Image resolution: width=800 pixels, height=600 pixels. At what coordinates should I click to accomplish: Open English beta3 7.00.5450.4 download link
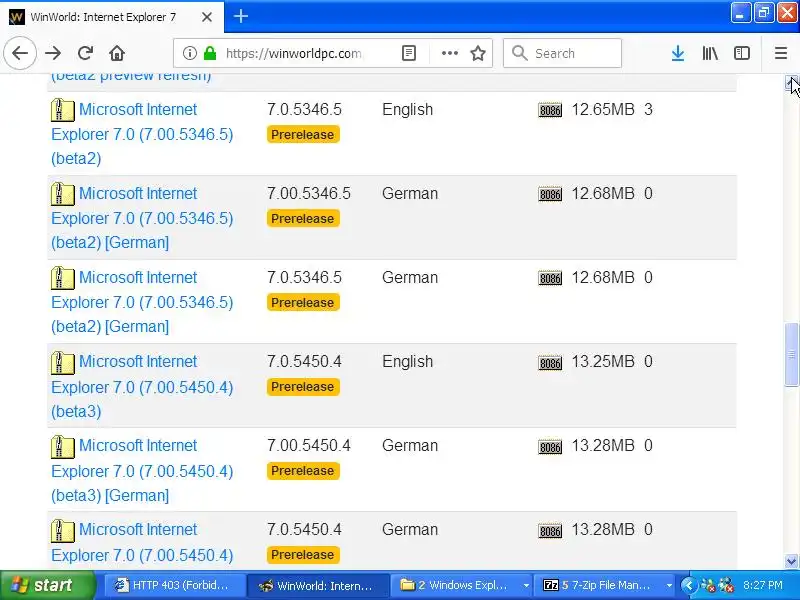[x=142, y=386]
